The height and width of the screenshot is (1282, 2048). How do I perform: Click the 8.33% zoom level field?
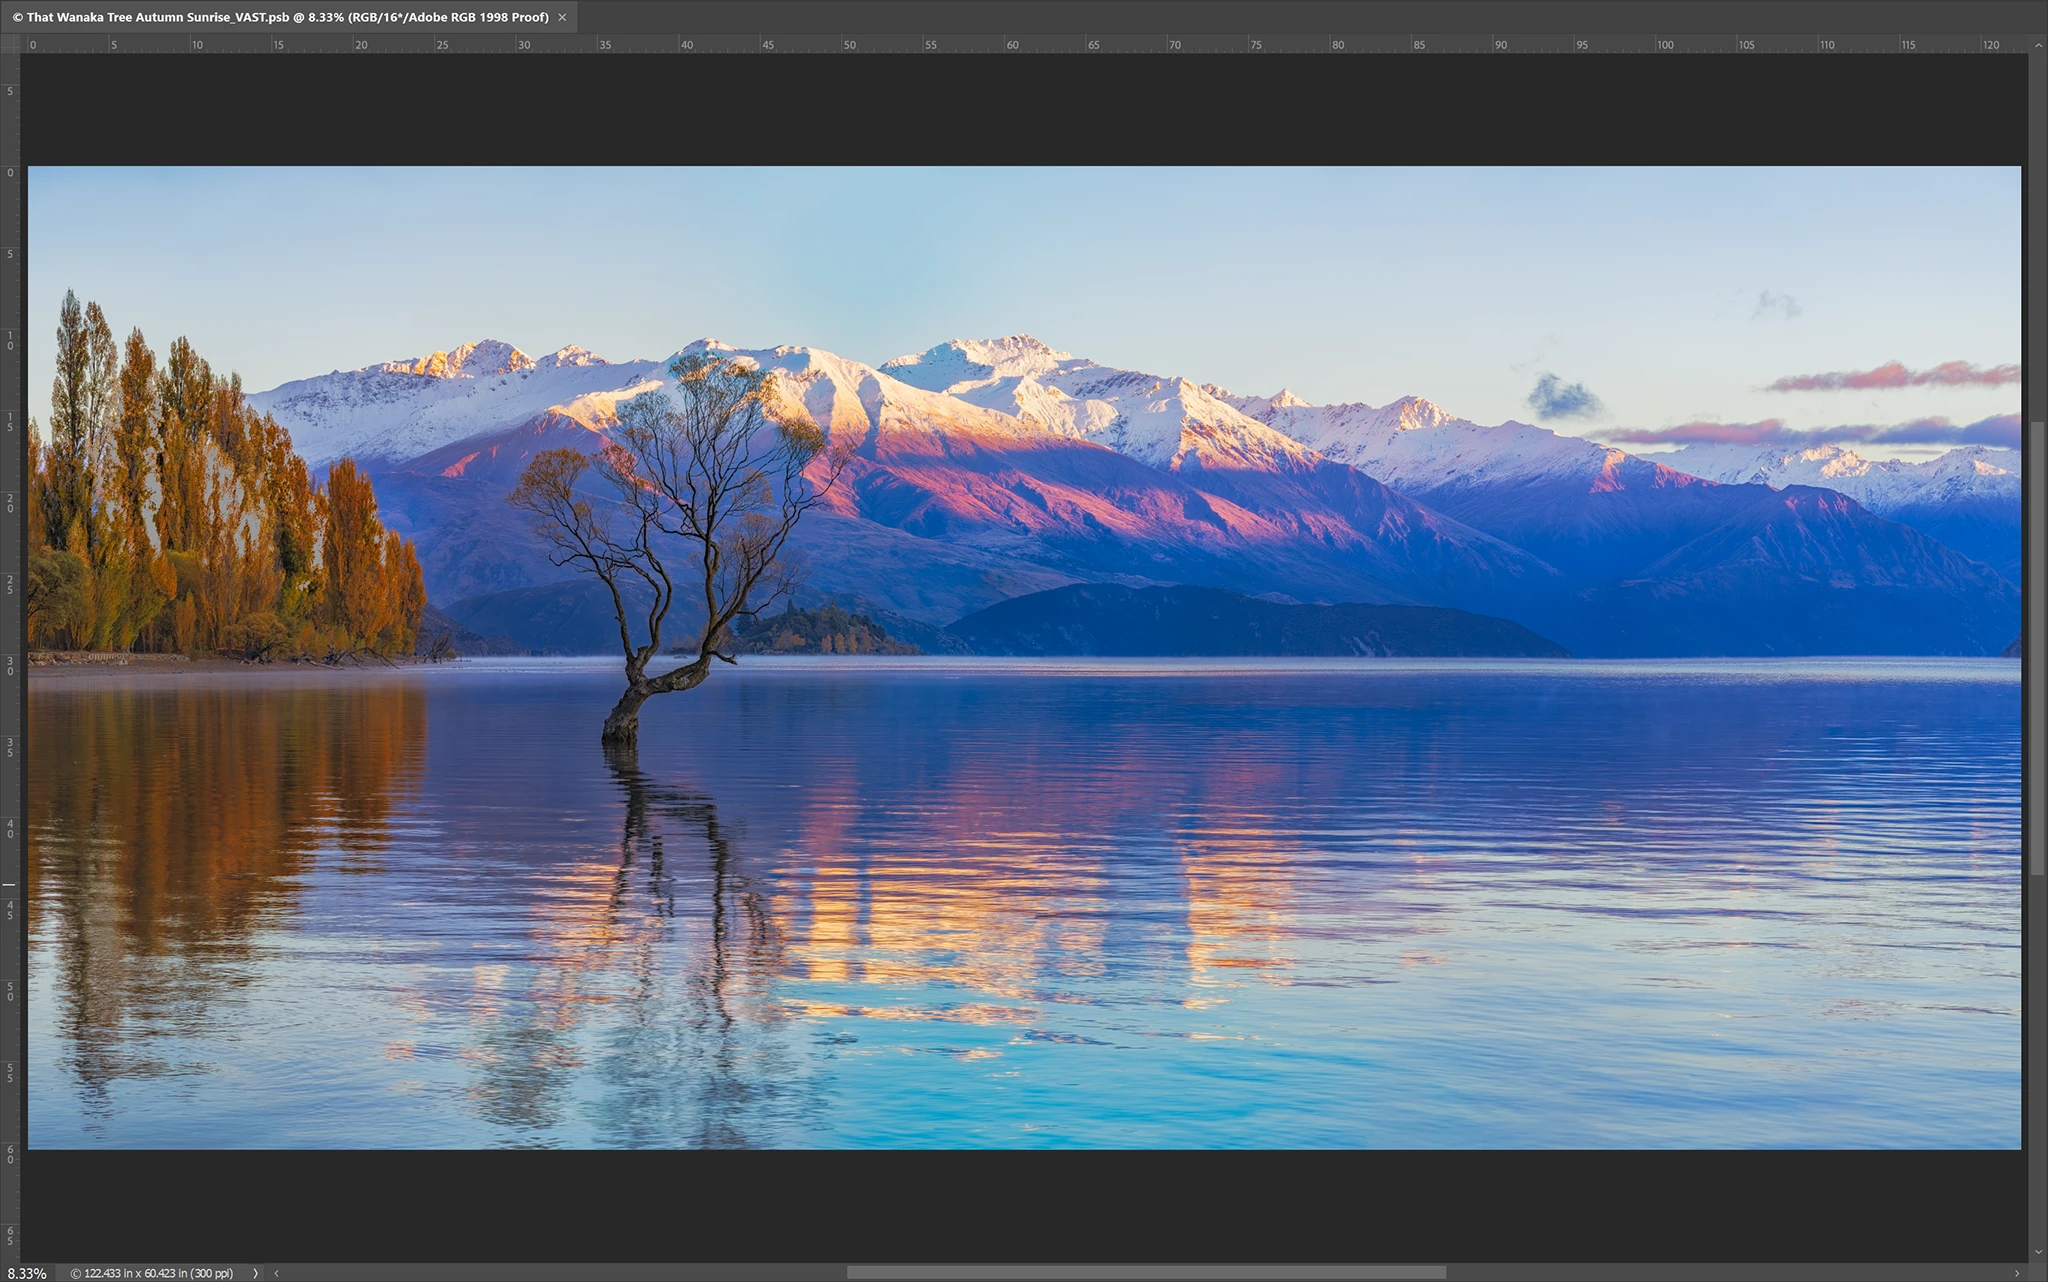(27, 1273)
